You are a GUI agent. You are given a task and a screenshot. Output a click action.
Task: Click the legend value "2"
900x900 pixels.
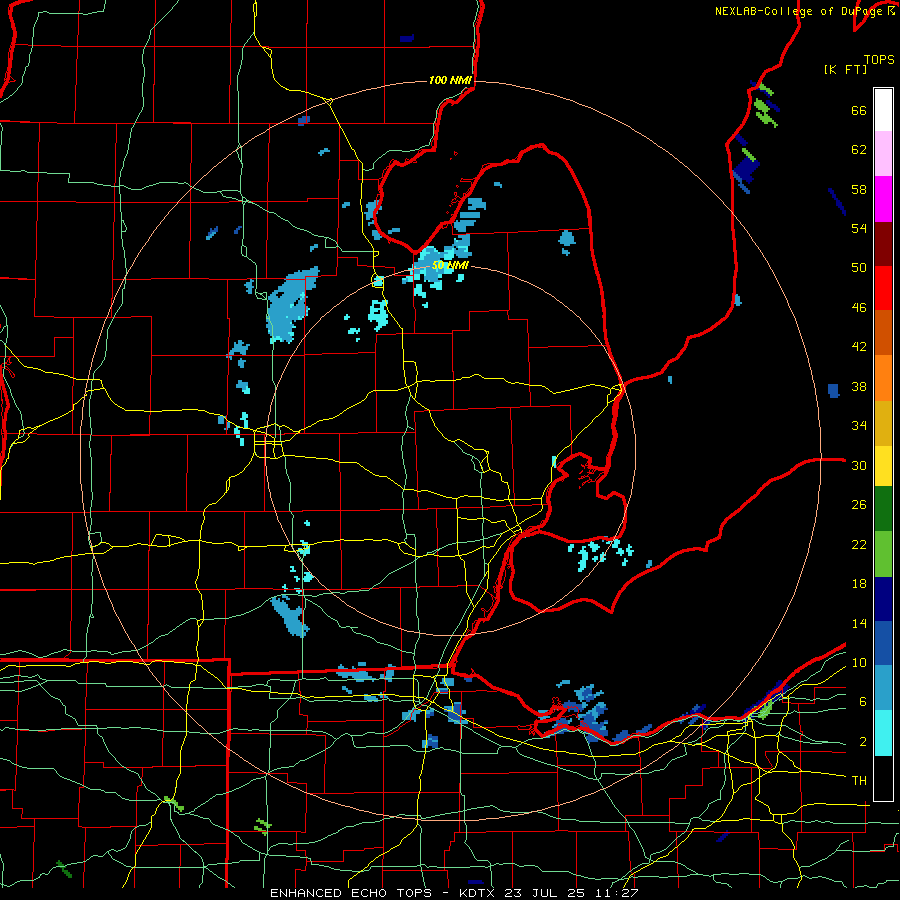(863, 742)
